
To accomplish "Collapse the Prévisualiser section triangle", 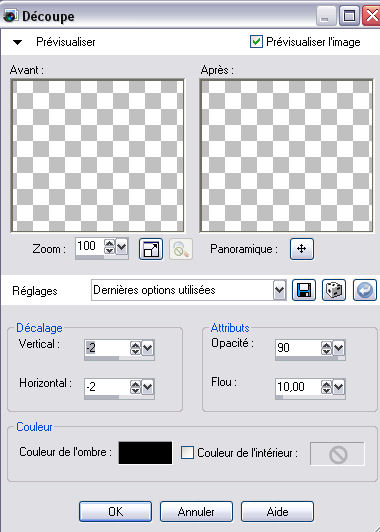I will point(17,42).
